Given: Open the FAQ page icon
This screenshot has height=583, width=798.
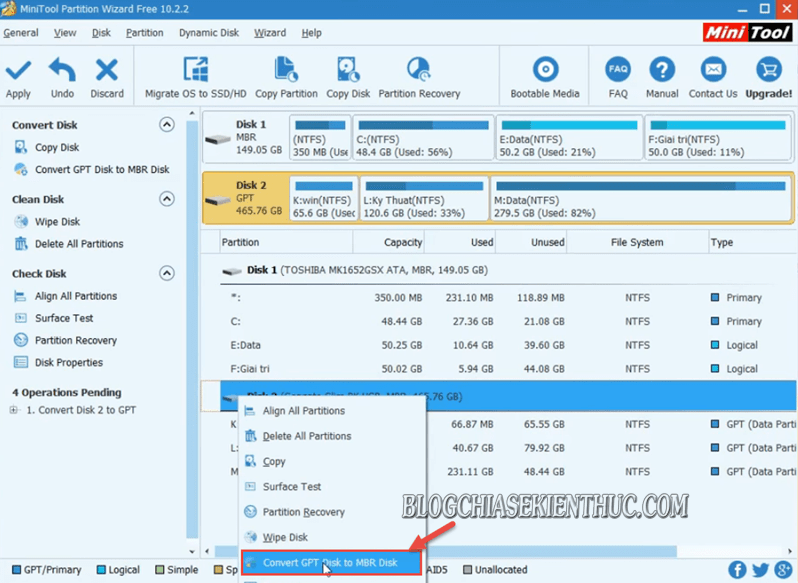Looking at the screenshot, I should coord(618,70).
